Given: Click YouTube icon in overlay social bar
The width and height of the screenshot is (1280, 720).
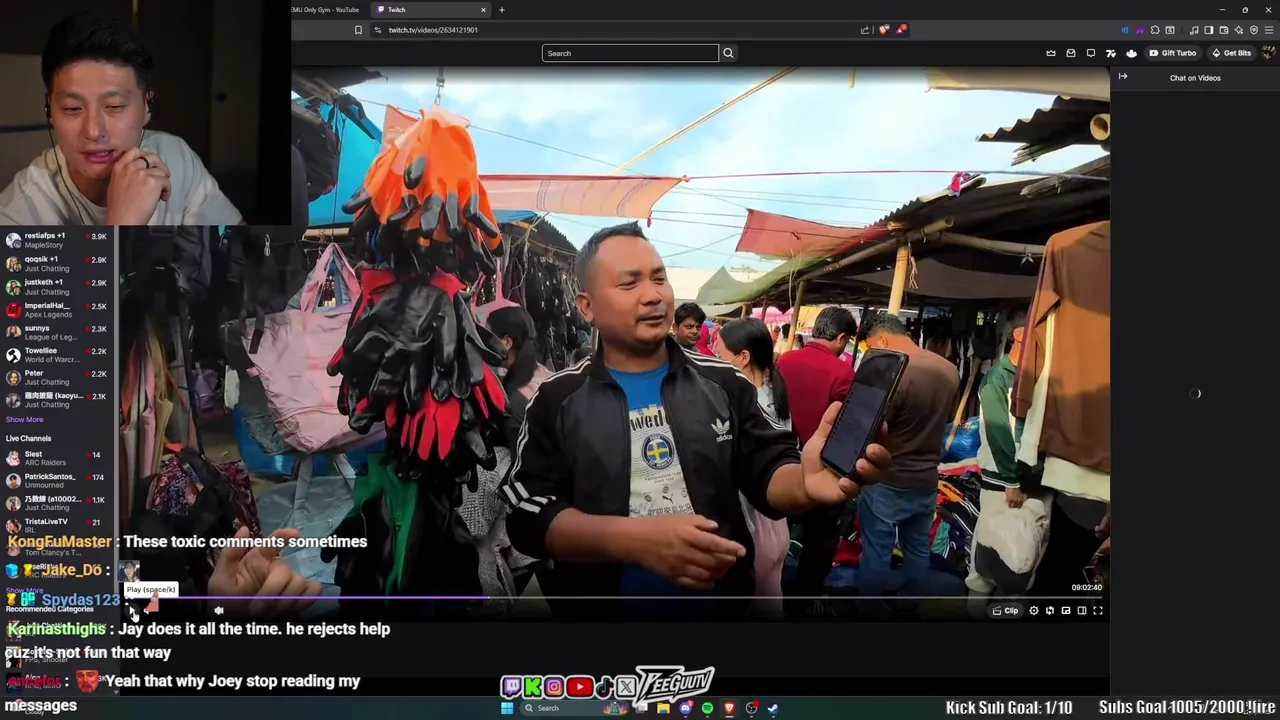Looking at the screenshot, I should pos(579,687).
